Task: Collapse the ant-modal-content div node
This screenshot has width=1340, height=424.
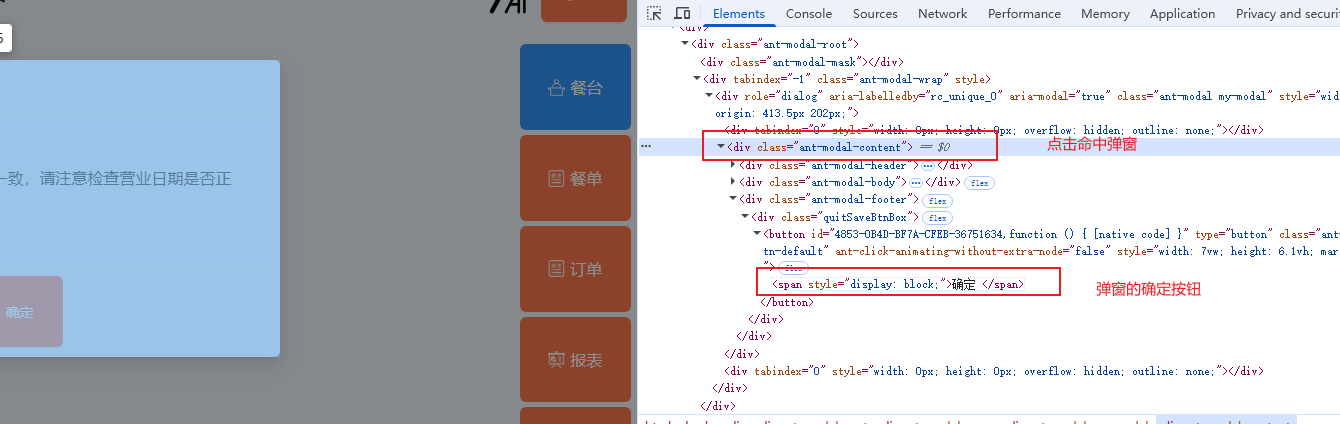Action: pos(722,147)
